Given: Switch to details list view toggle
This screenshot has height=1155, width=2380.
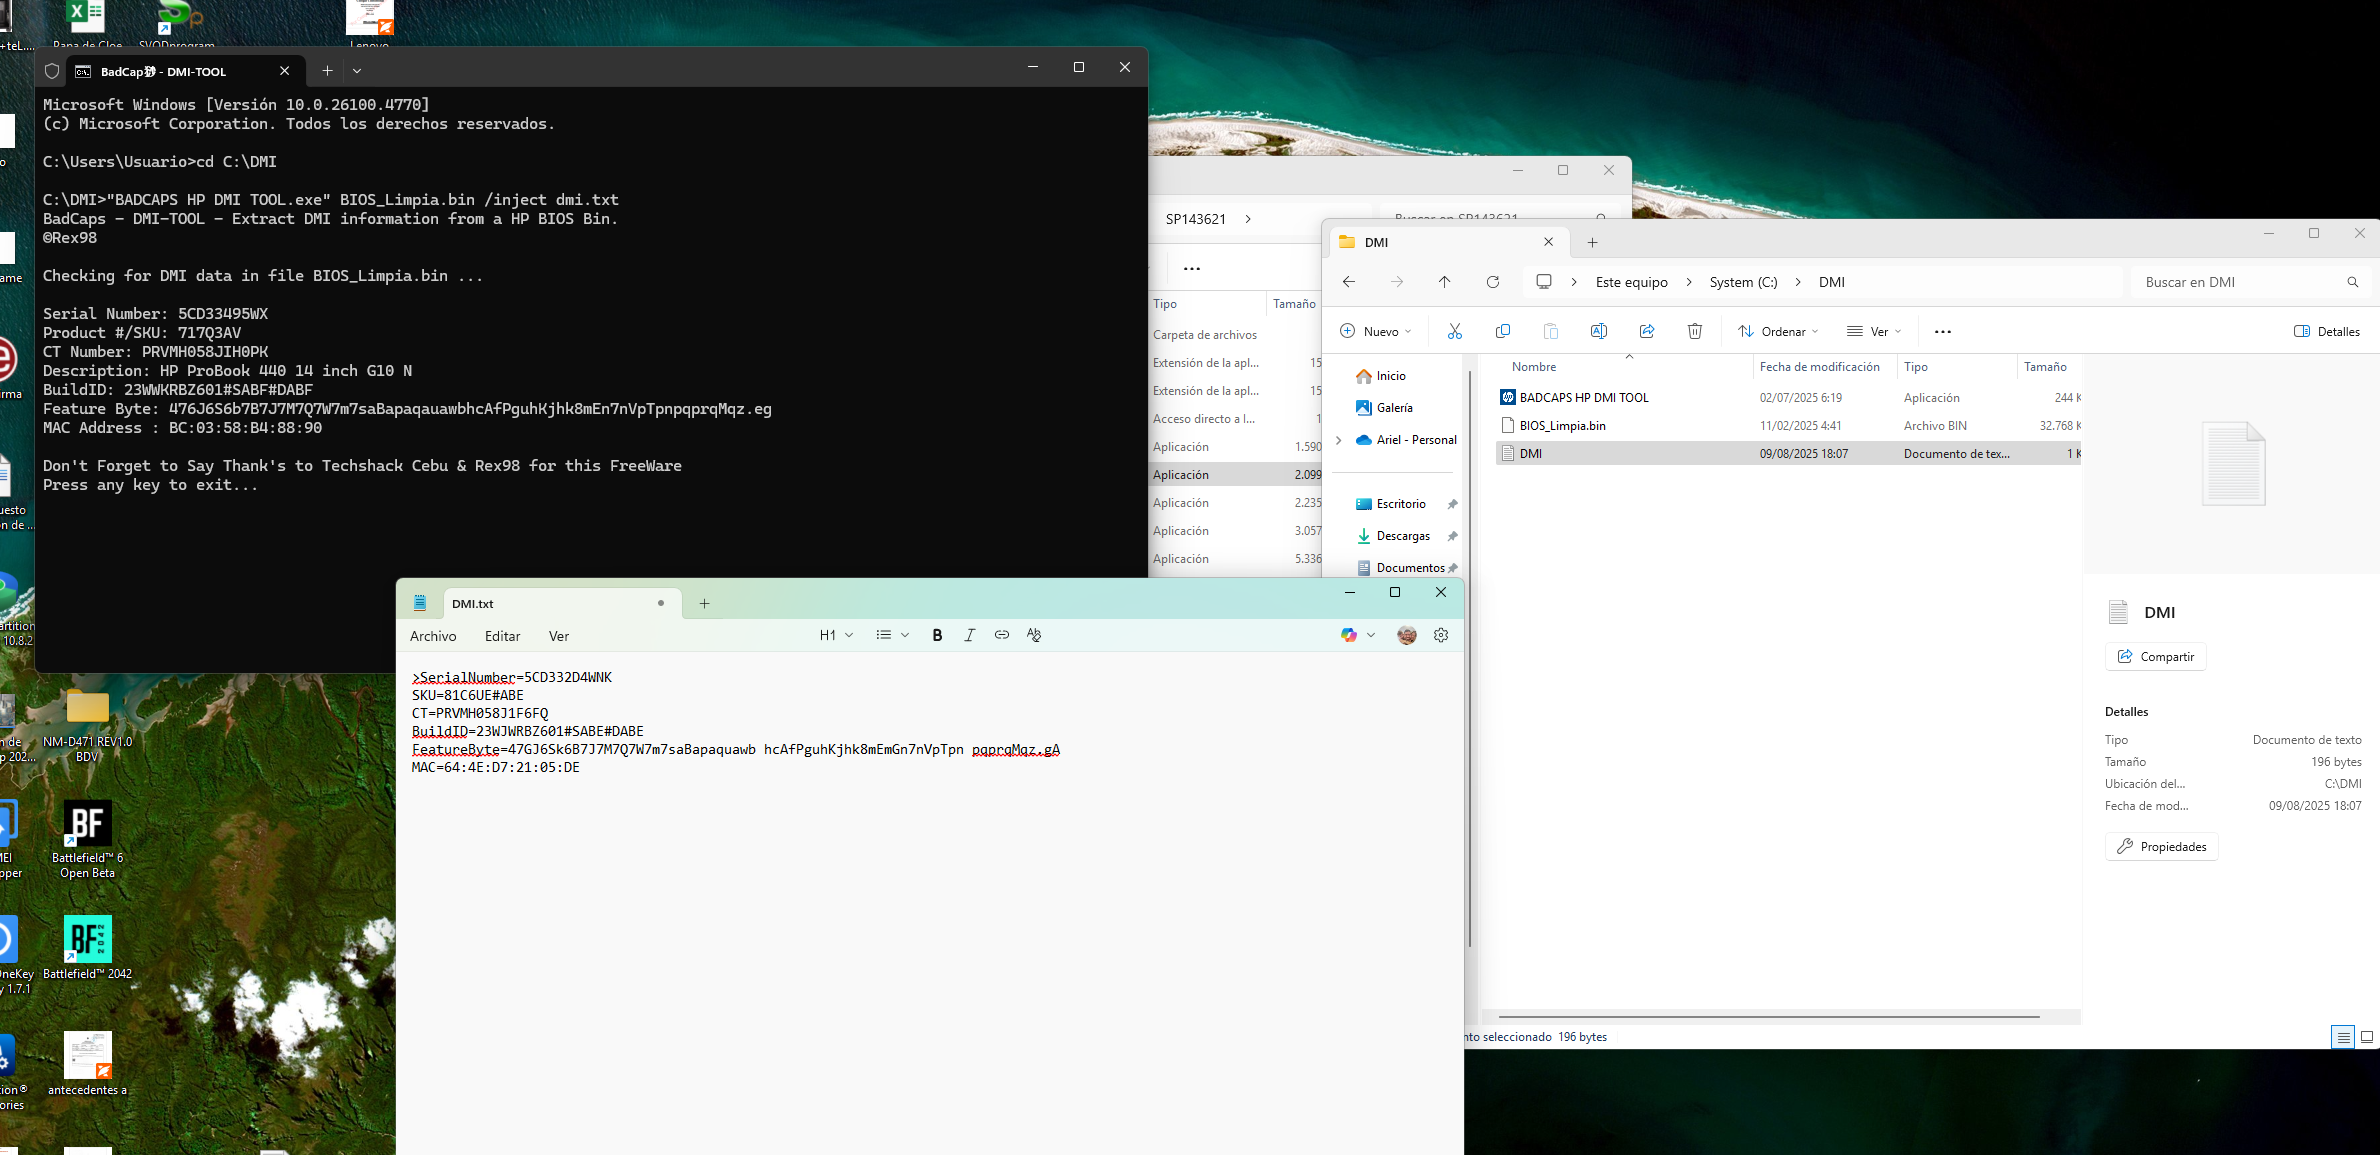Looking at the screenshot, I should (2343, 1037).
